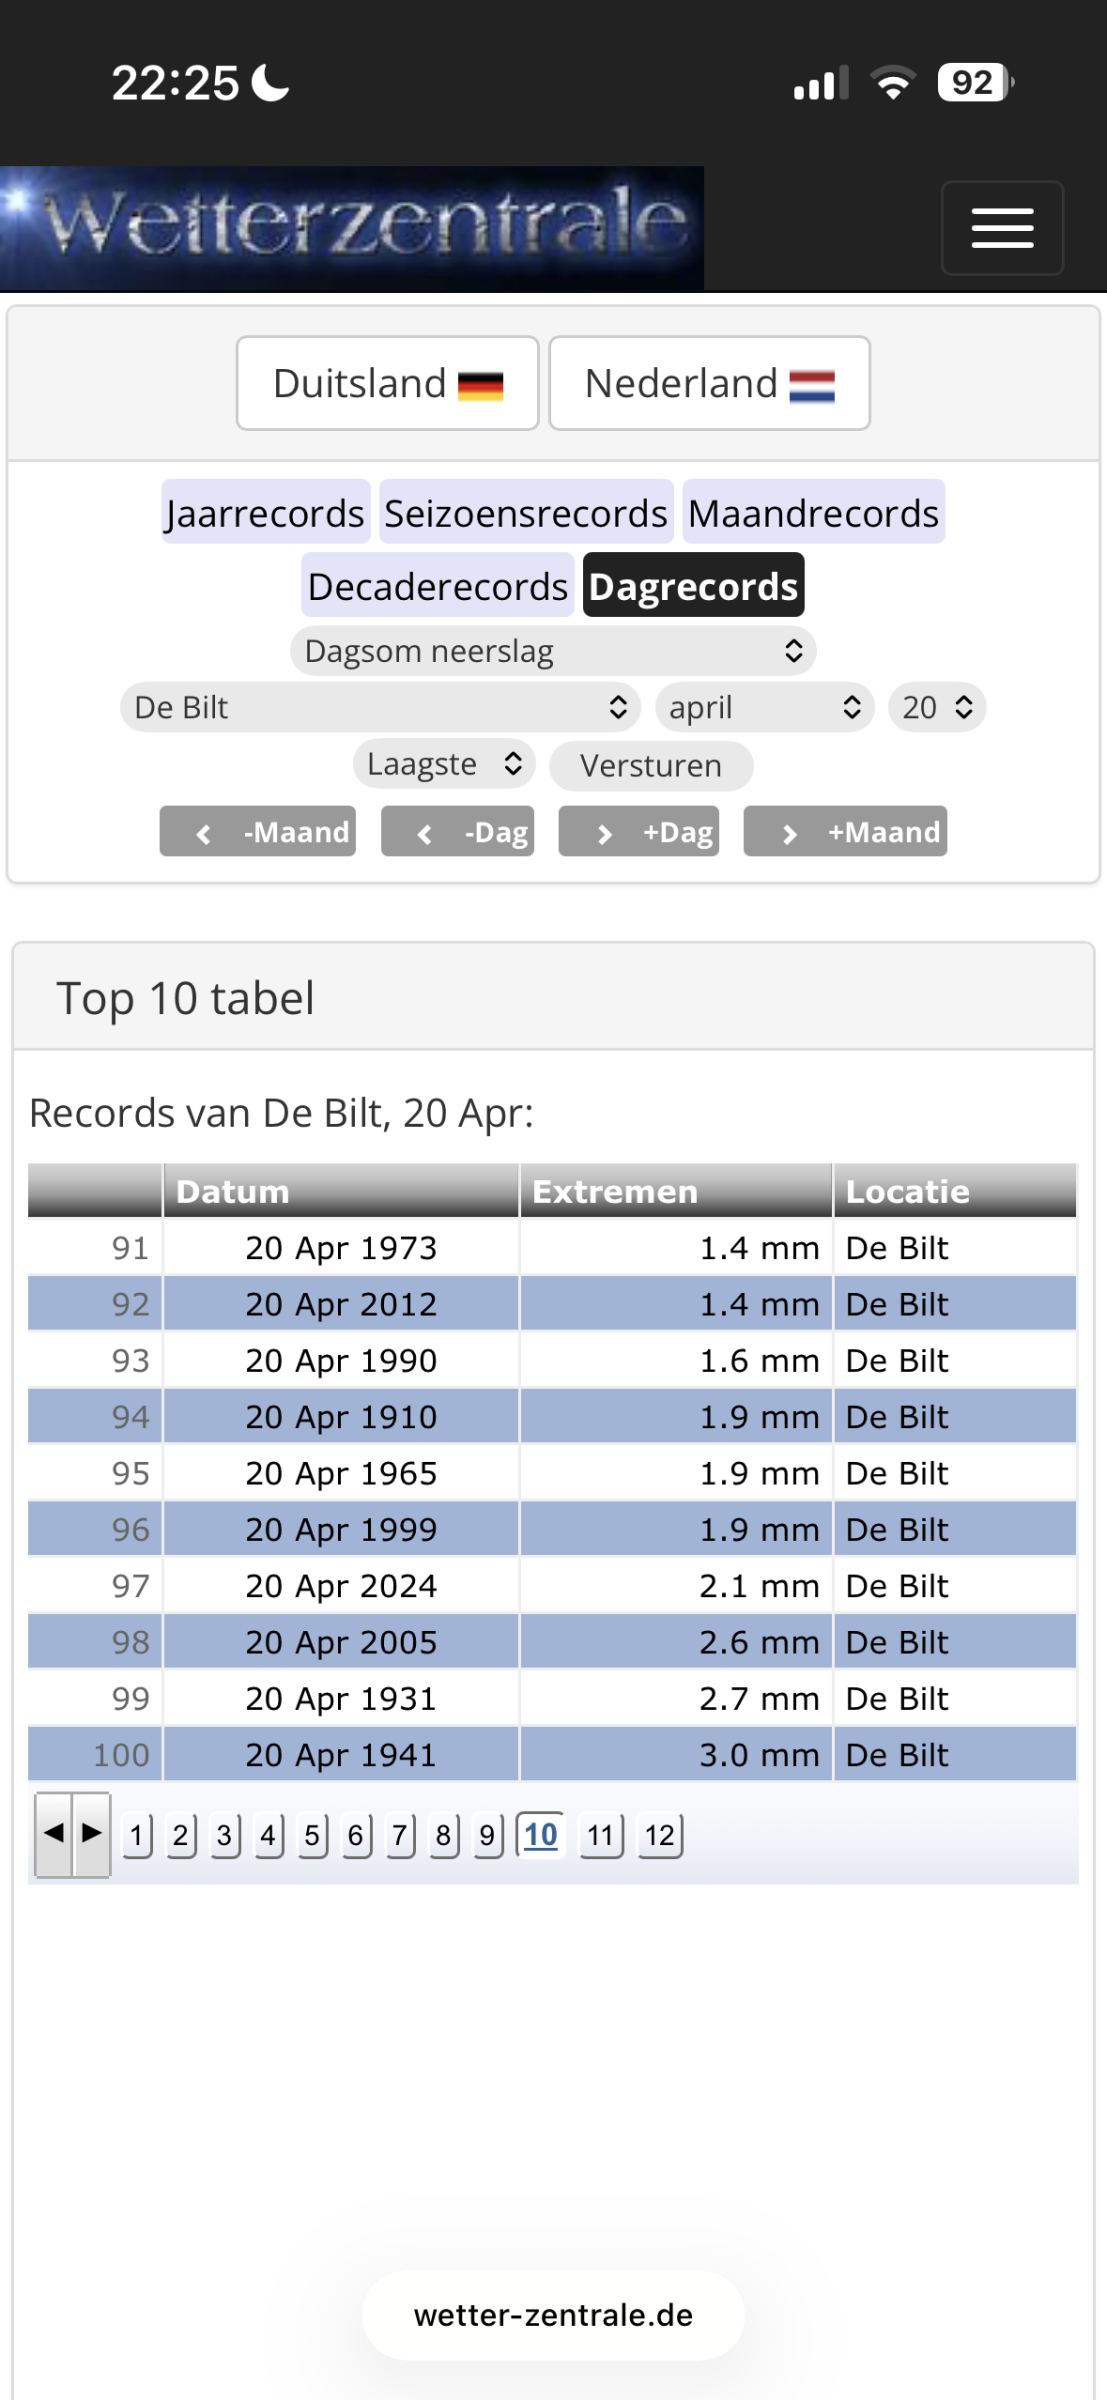Select the Decaderecords tab
Screen dimensions: 1107x2400
click(x=438, y=586)
